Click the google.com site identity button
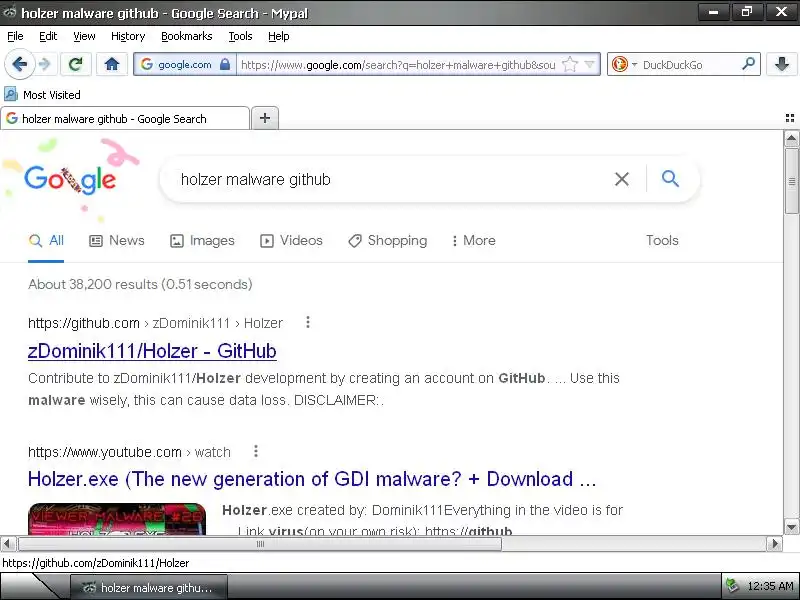This screenshot has height=600, width=800. 184,64
